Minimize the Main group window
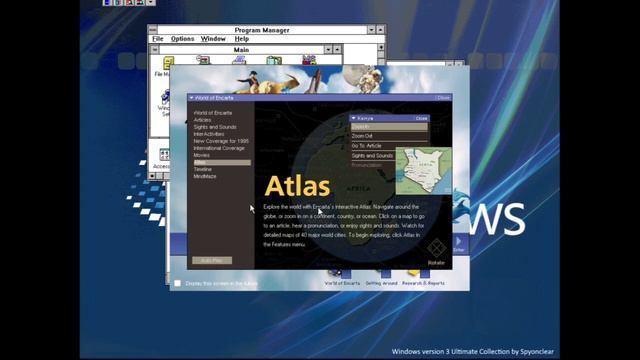Image resolution: width=640 pixels, height=360 pixels. (328, 49)
